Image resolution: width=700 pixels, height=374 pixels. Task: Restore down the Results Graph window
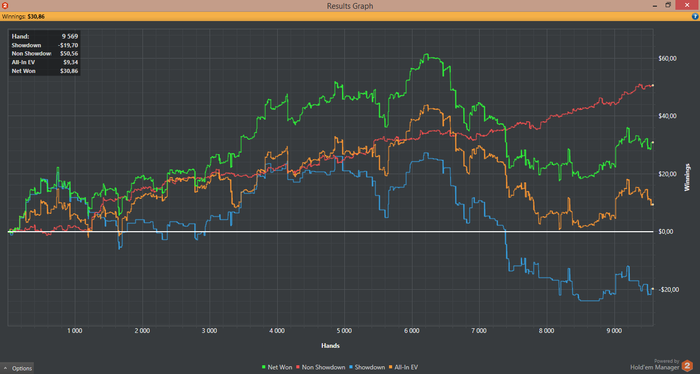point(668,5)
